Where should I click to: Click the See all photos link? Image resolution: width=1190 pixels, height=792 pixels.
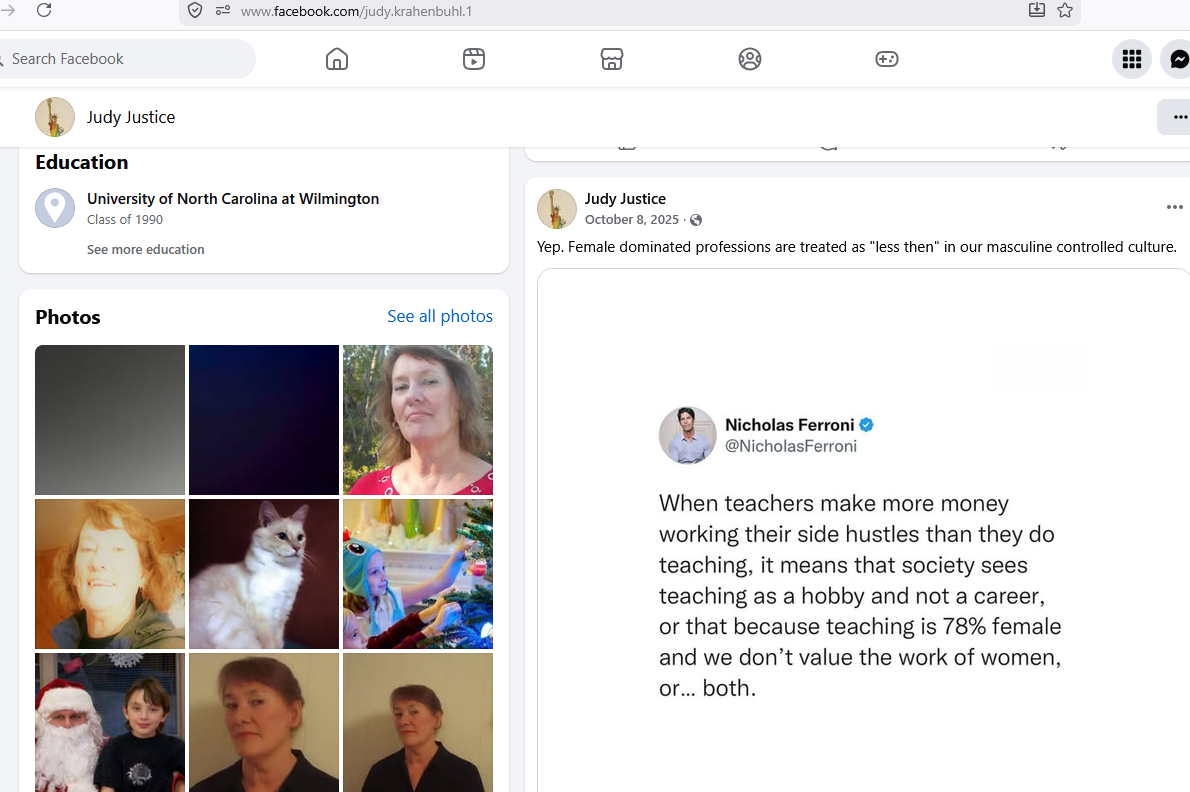pos(440,316)
